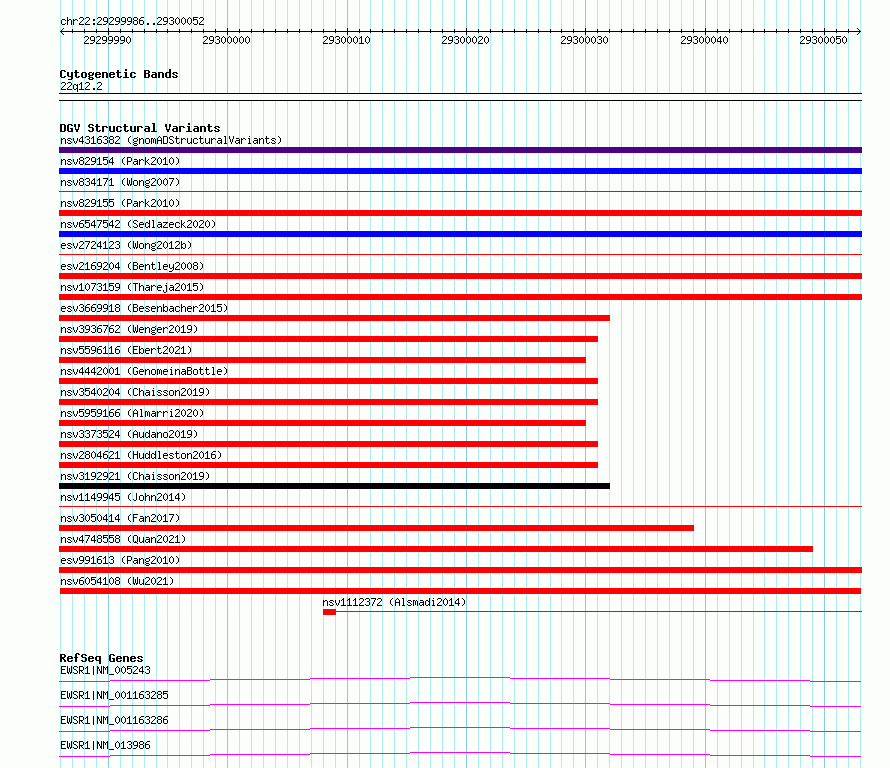Click the 22q12.2 band label

pos(81,86)
